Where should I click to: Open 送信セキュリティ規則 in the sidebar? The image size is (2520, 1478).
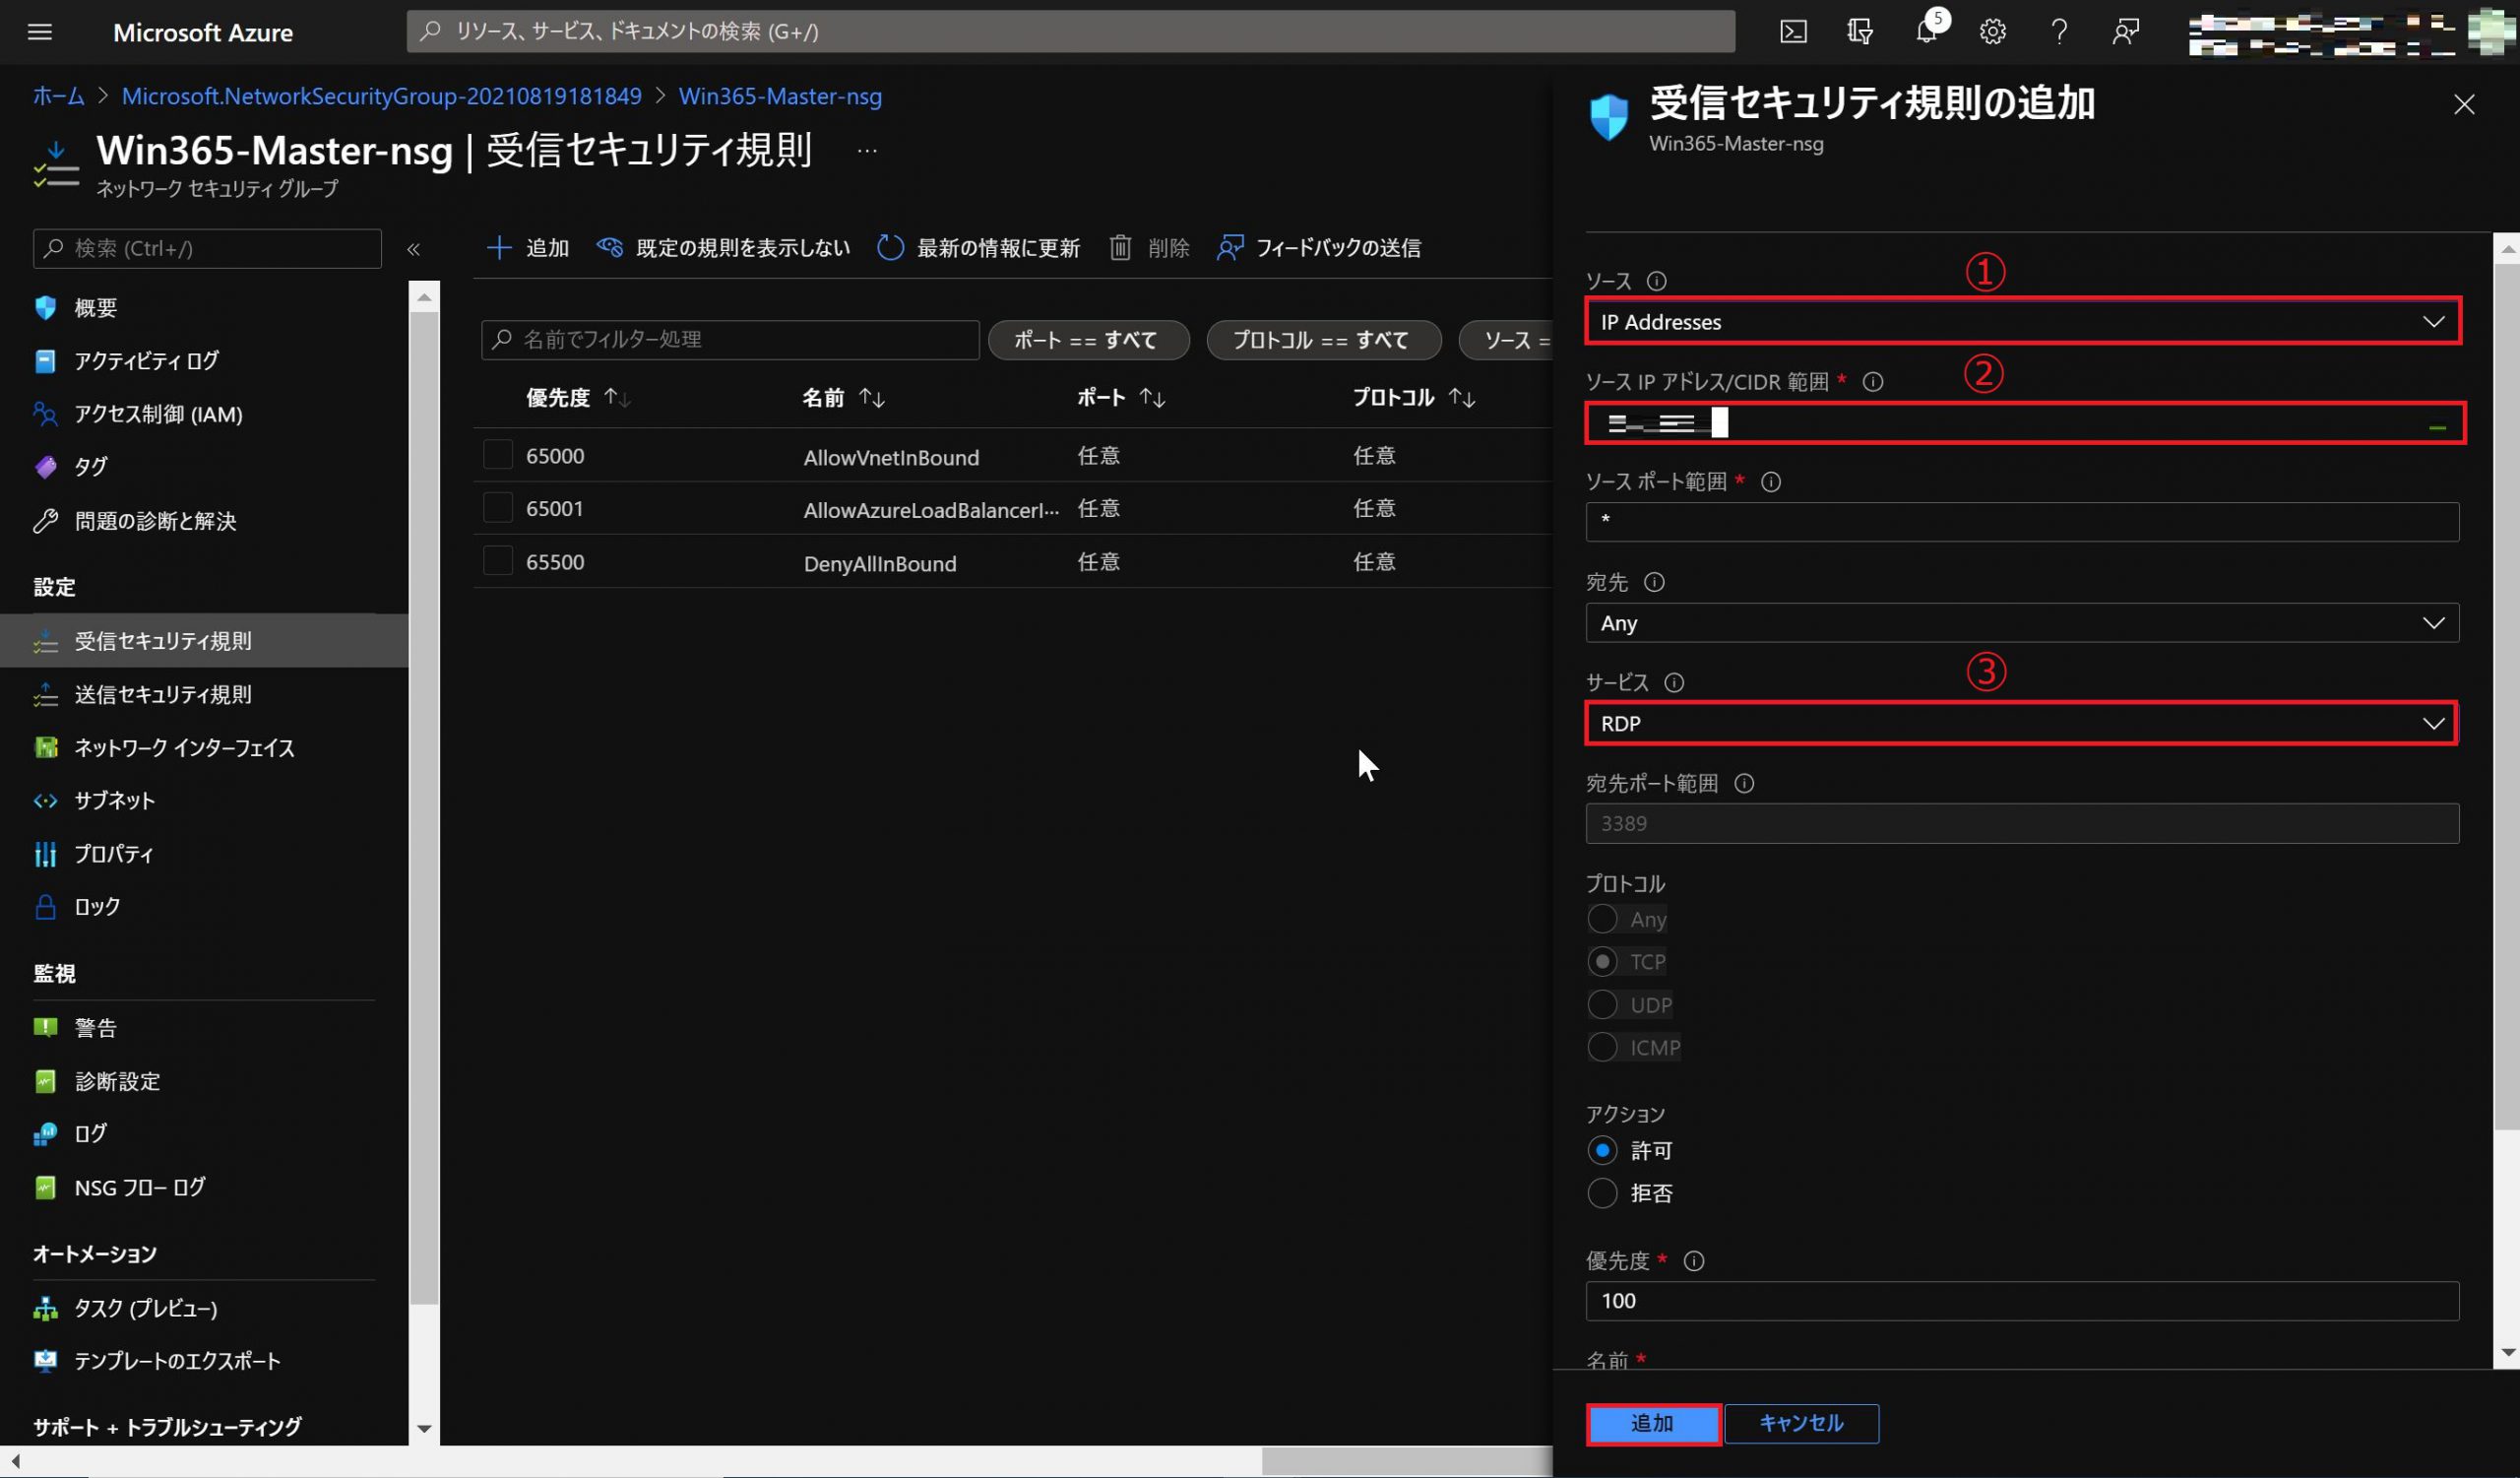tap(163, 694)
